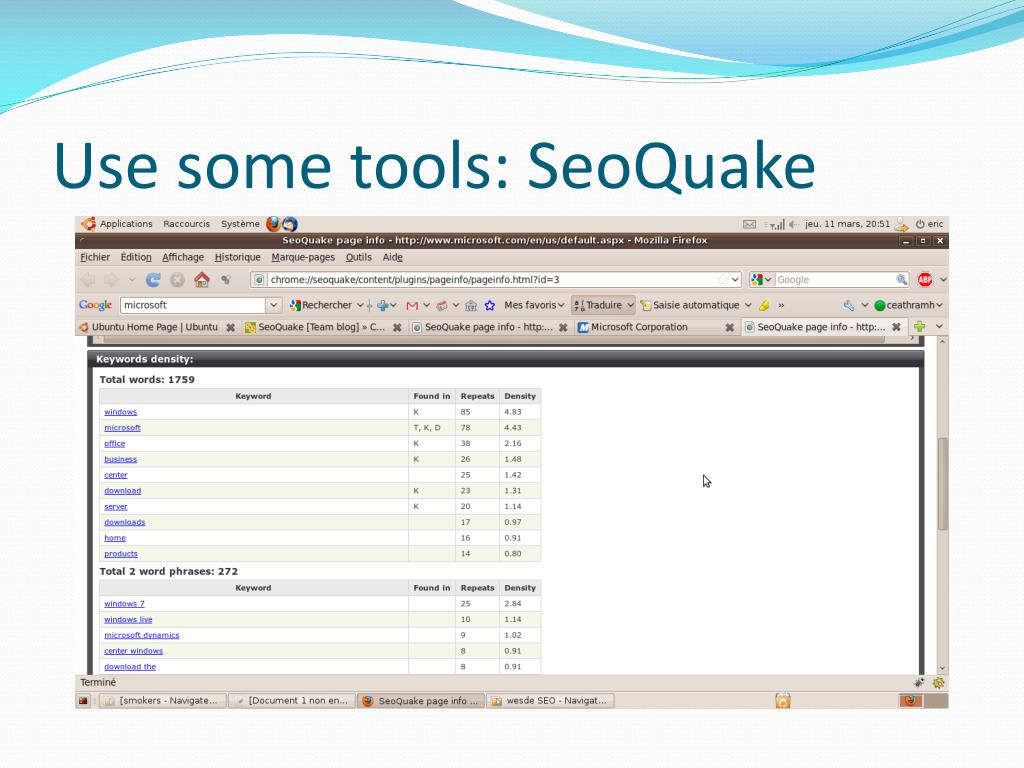This screenshot has width=1024, height=768.
Task: Switch to wesde SEO taskbar window
Action: [551, 701]
